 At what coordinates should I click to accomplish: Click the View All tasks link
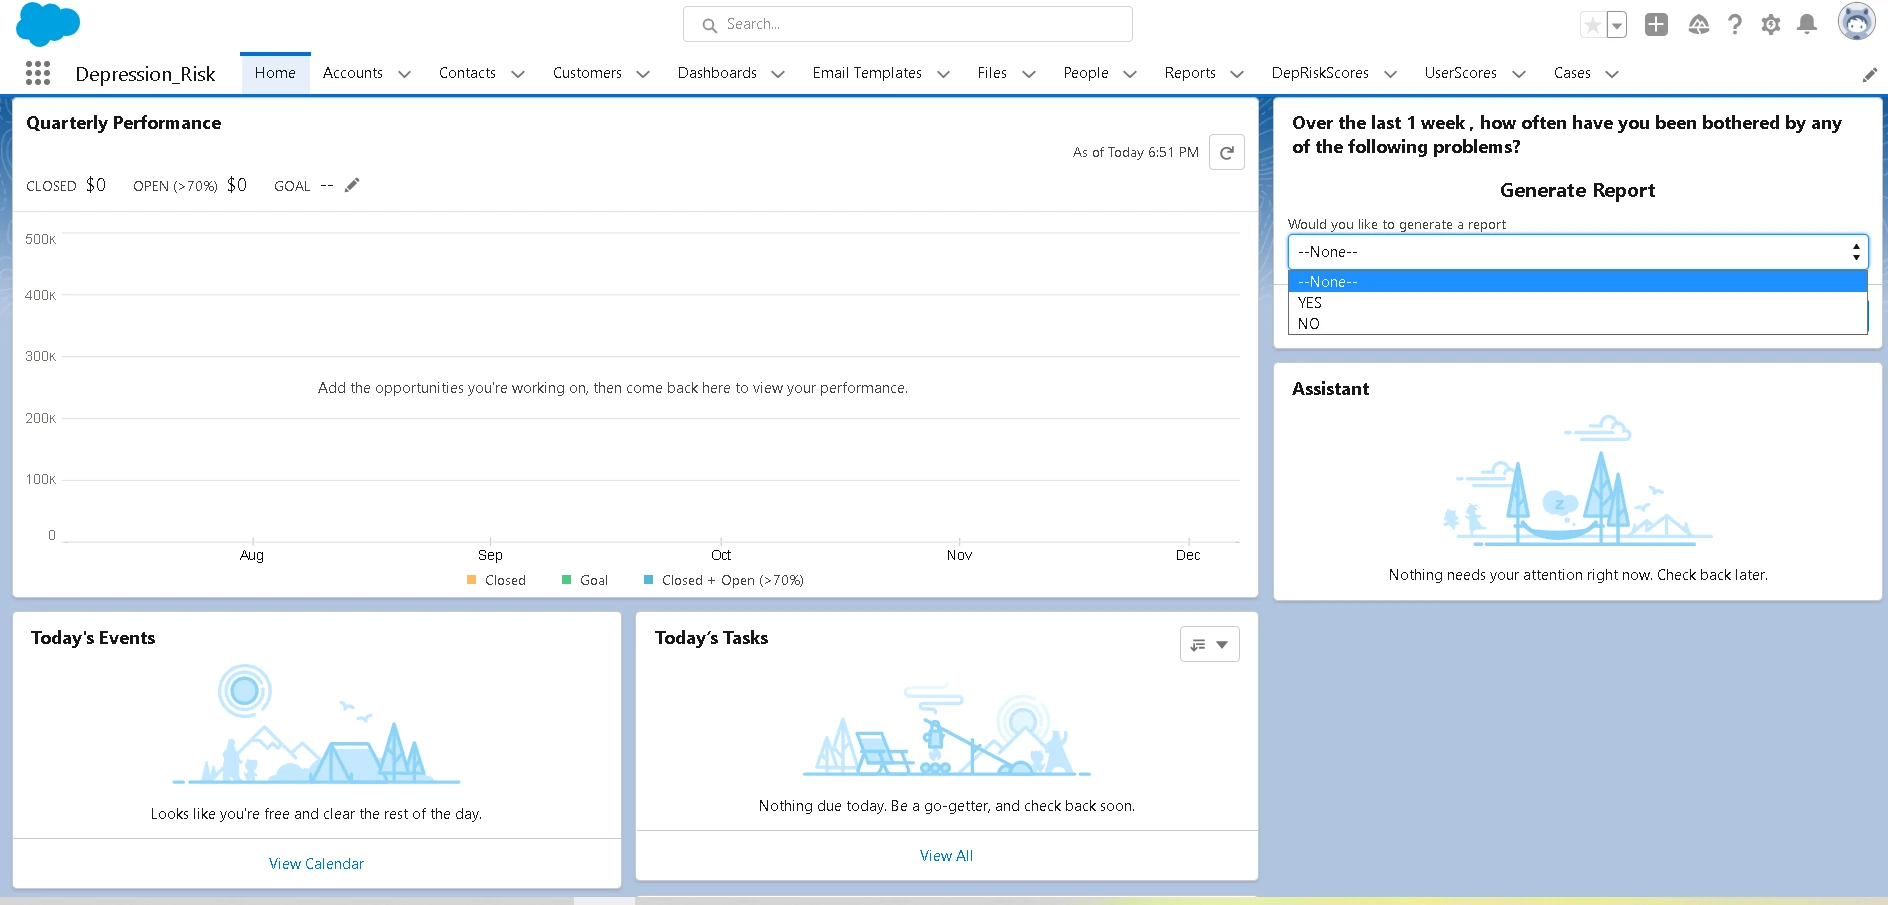[x=946, y=856]
